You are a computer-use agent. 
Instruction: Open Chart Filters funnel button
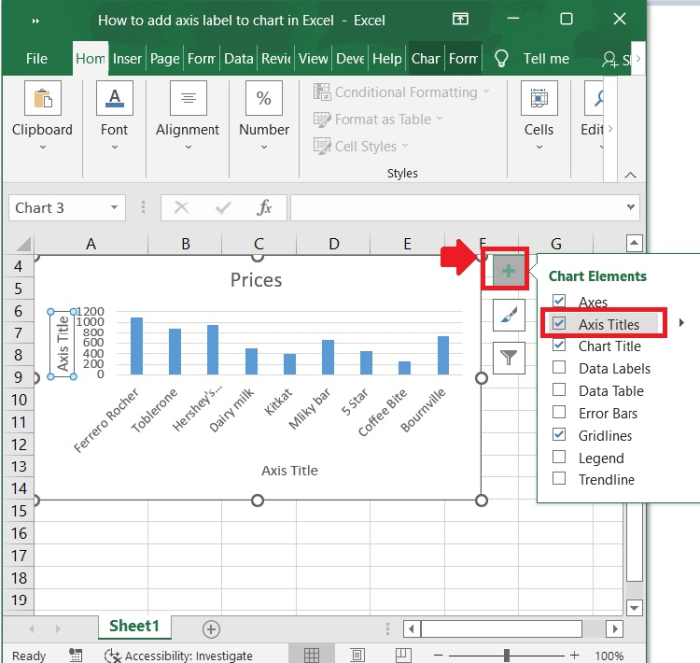[509, 356]
